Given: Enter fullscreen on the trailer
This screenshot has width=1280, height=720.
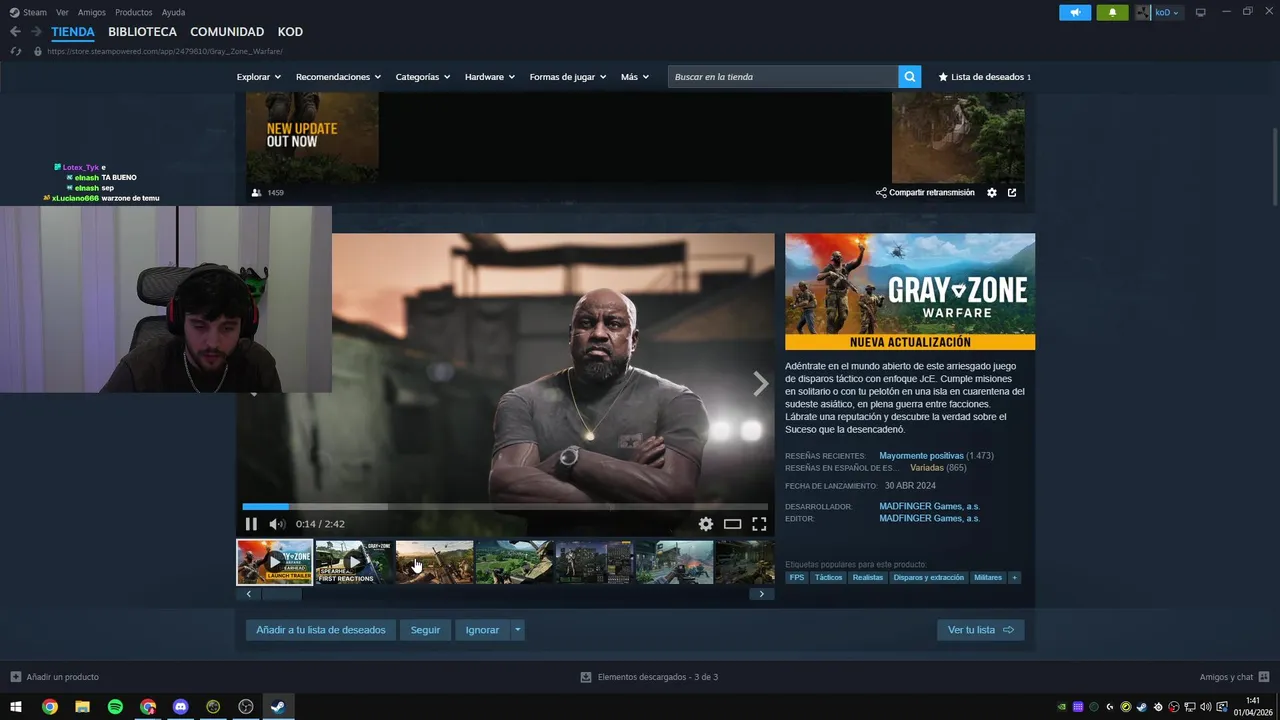Looking at the screenshot, I should (759, 524).
